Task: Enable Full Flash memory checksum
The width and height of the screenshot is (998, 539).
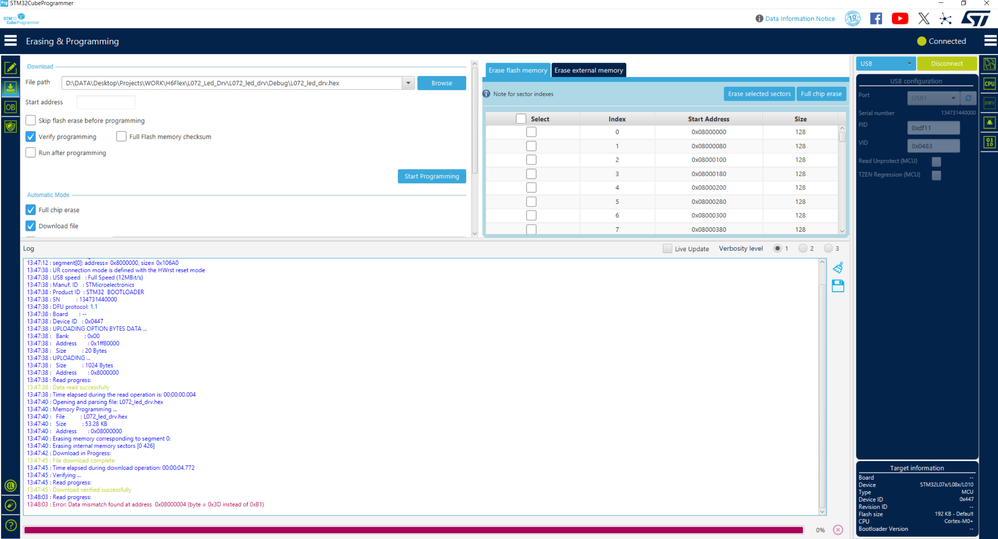Action: (122, 136)
